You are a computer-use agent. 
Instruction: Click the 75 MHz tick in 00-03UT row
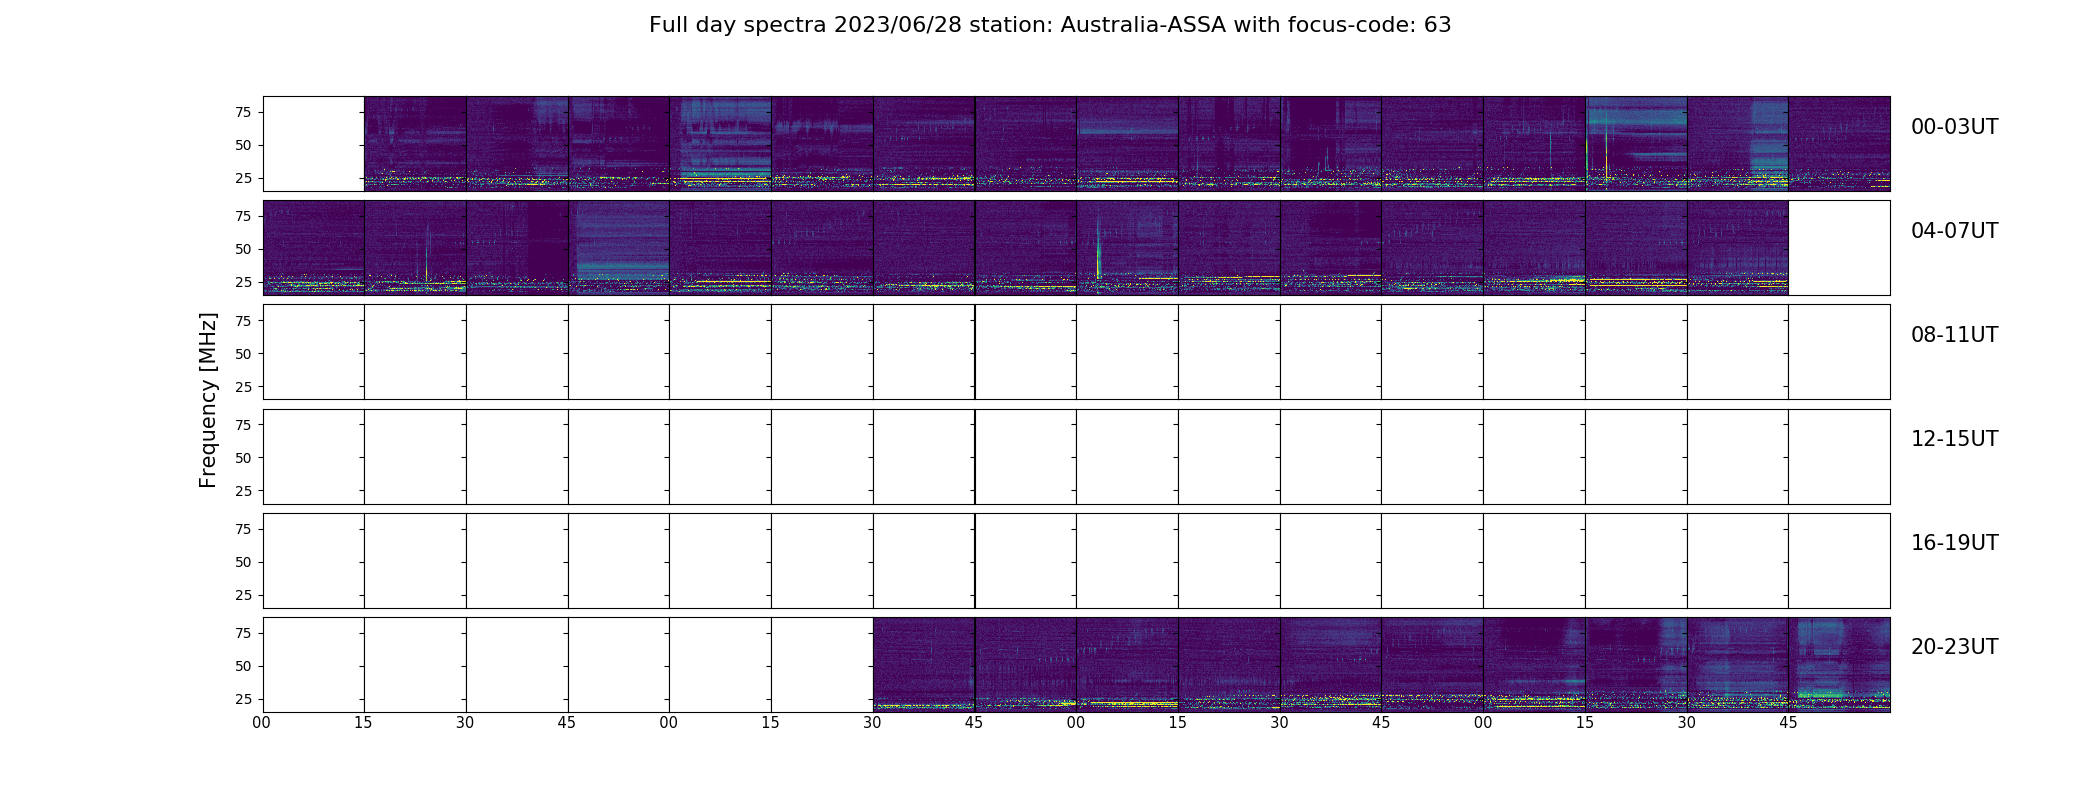[242, 112]
